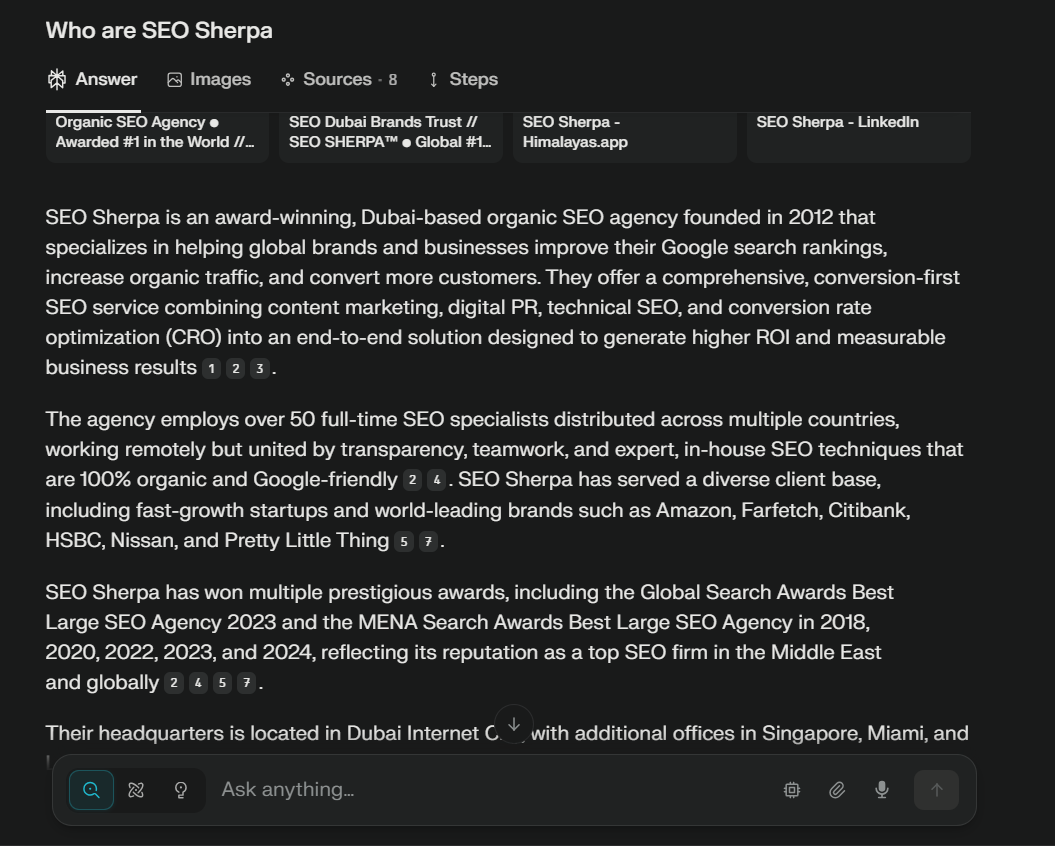1055x846 pixels.
Task: Click the Sources tab dots icon
Action: (x=288, y=80)
